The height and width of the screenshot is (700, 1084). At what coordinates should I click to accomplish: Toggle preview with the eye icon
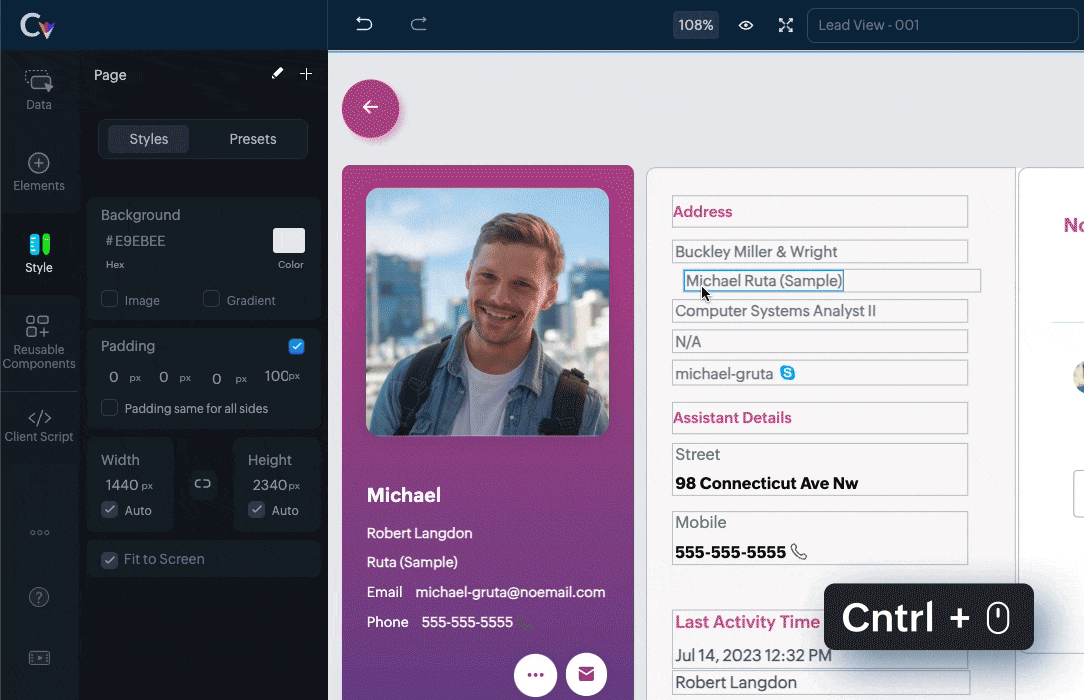(746, 25)
